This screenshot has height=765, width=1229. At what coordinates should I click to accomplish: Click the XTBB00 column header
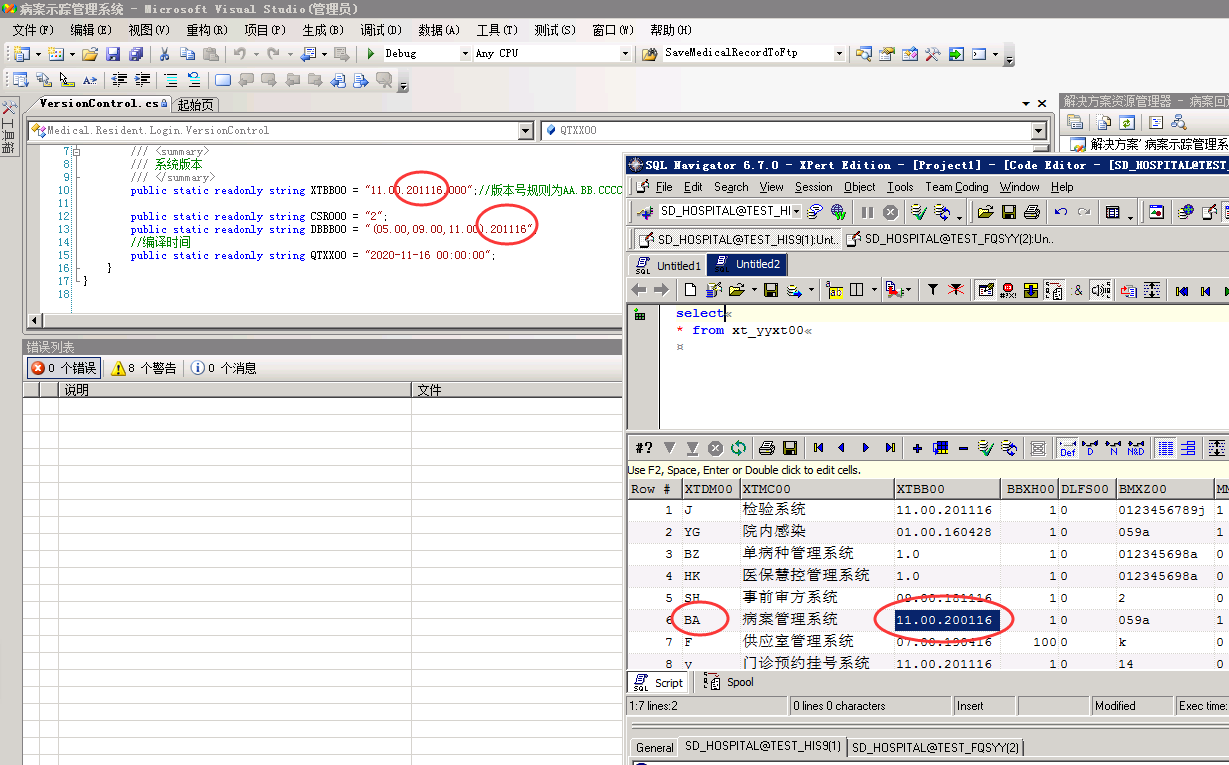click(x=947, y=489)
